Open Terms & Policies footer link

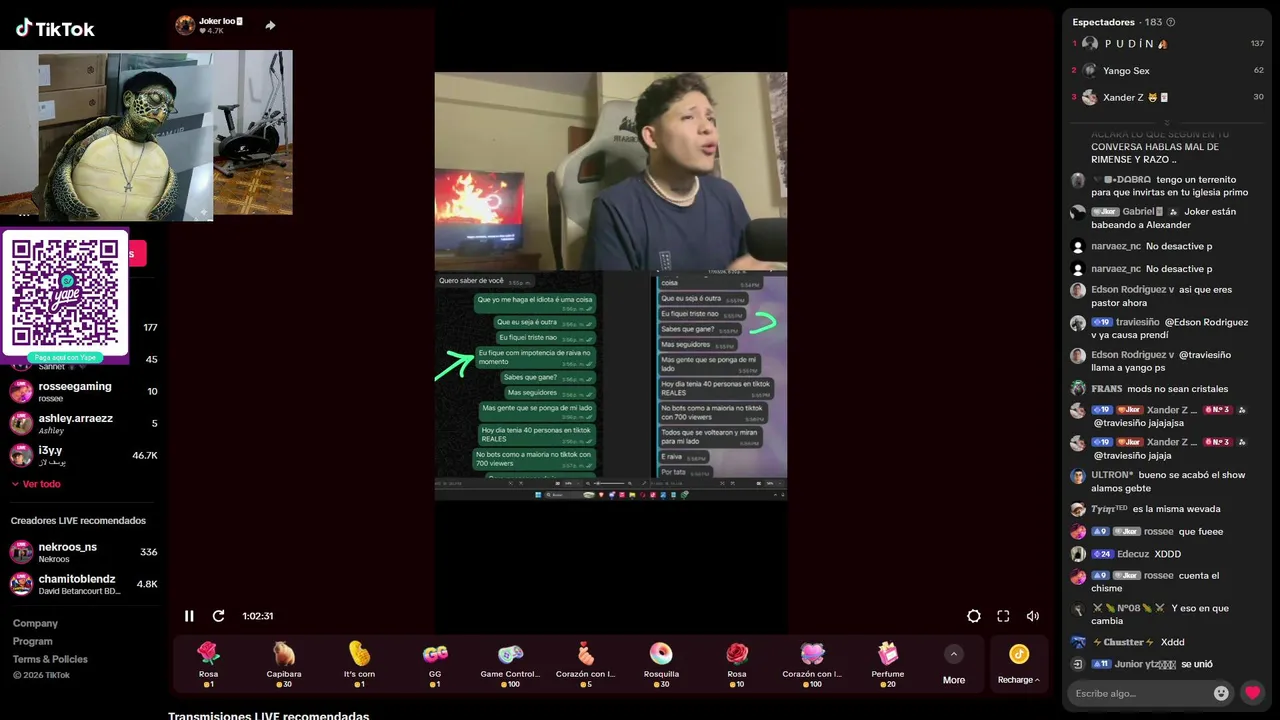pyautogui.click(x=50, y=659)
